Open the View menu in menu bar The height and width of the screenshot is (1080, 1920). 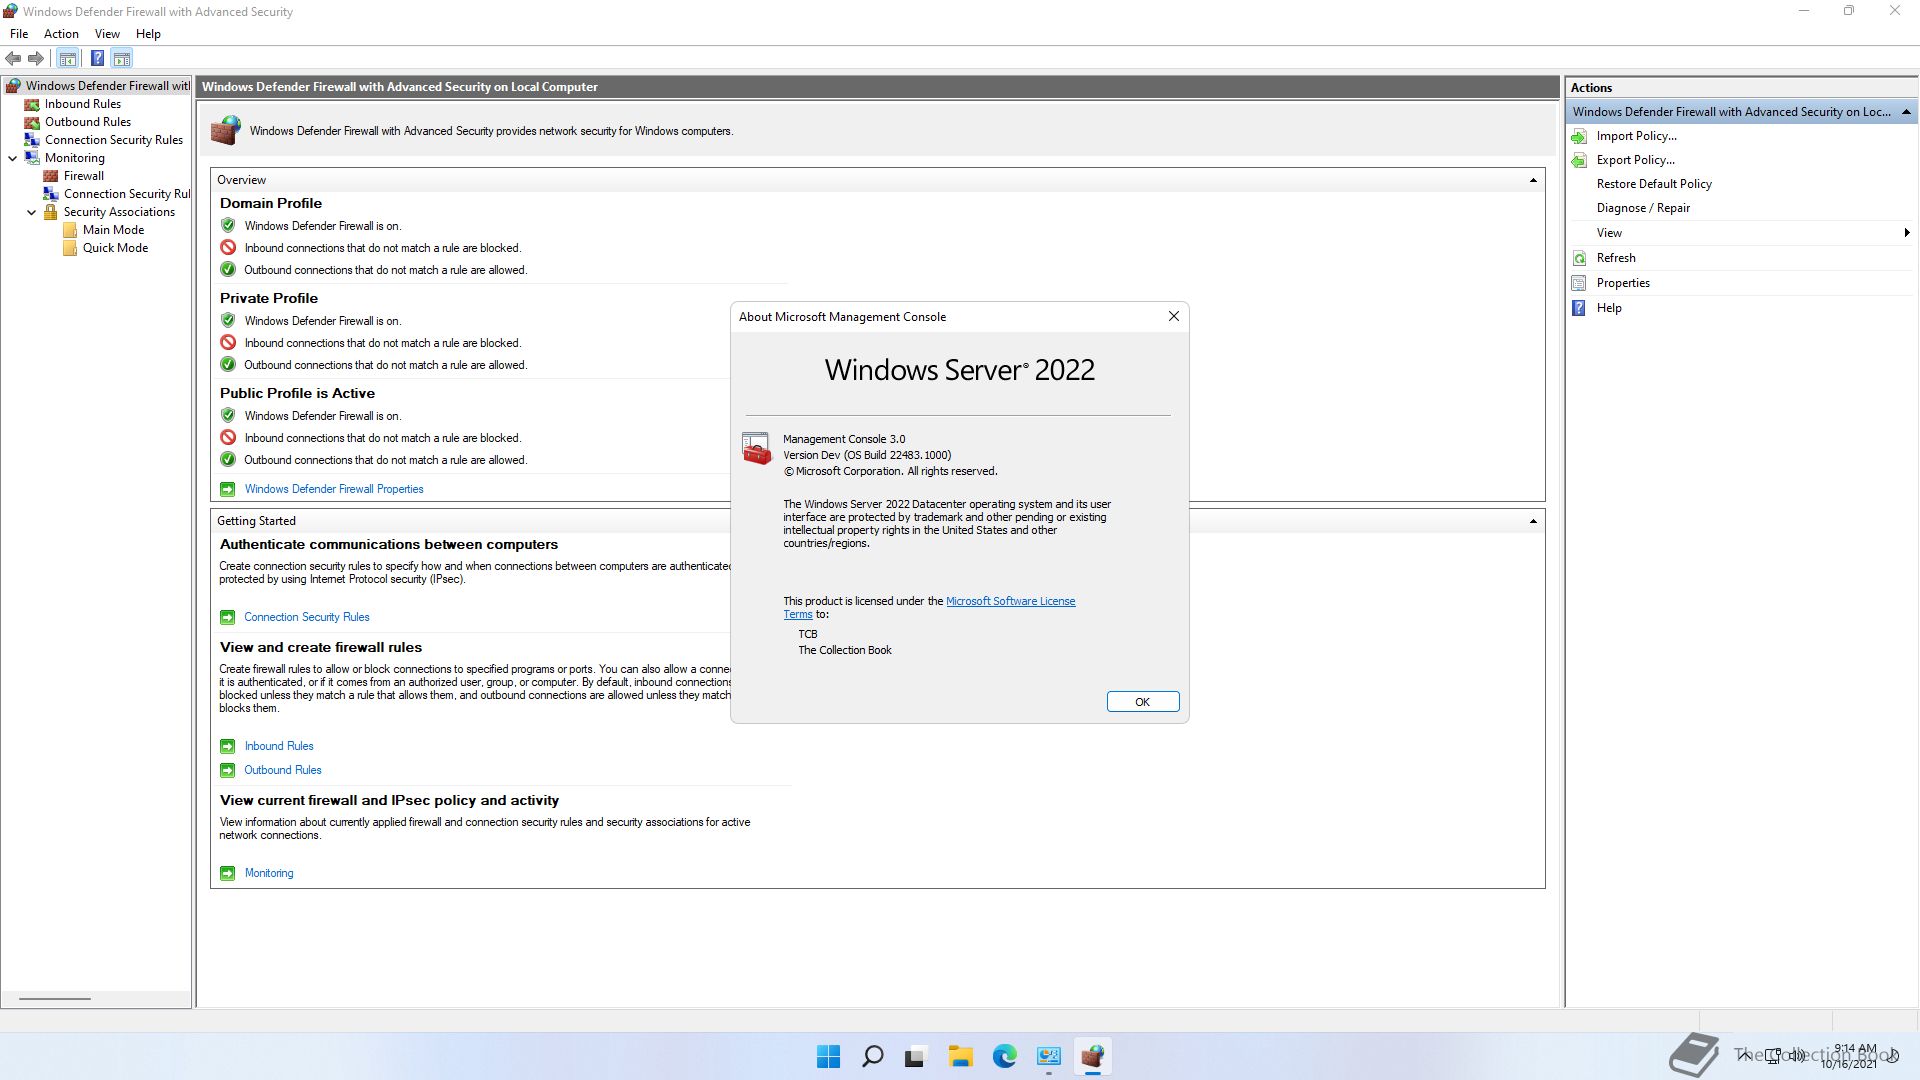(107, 34)
